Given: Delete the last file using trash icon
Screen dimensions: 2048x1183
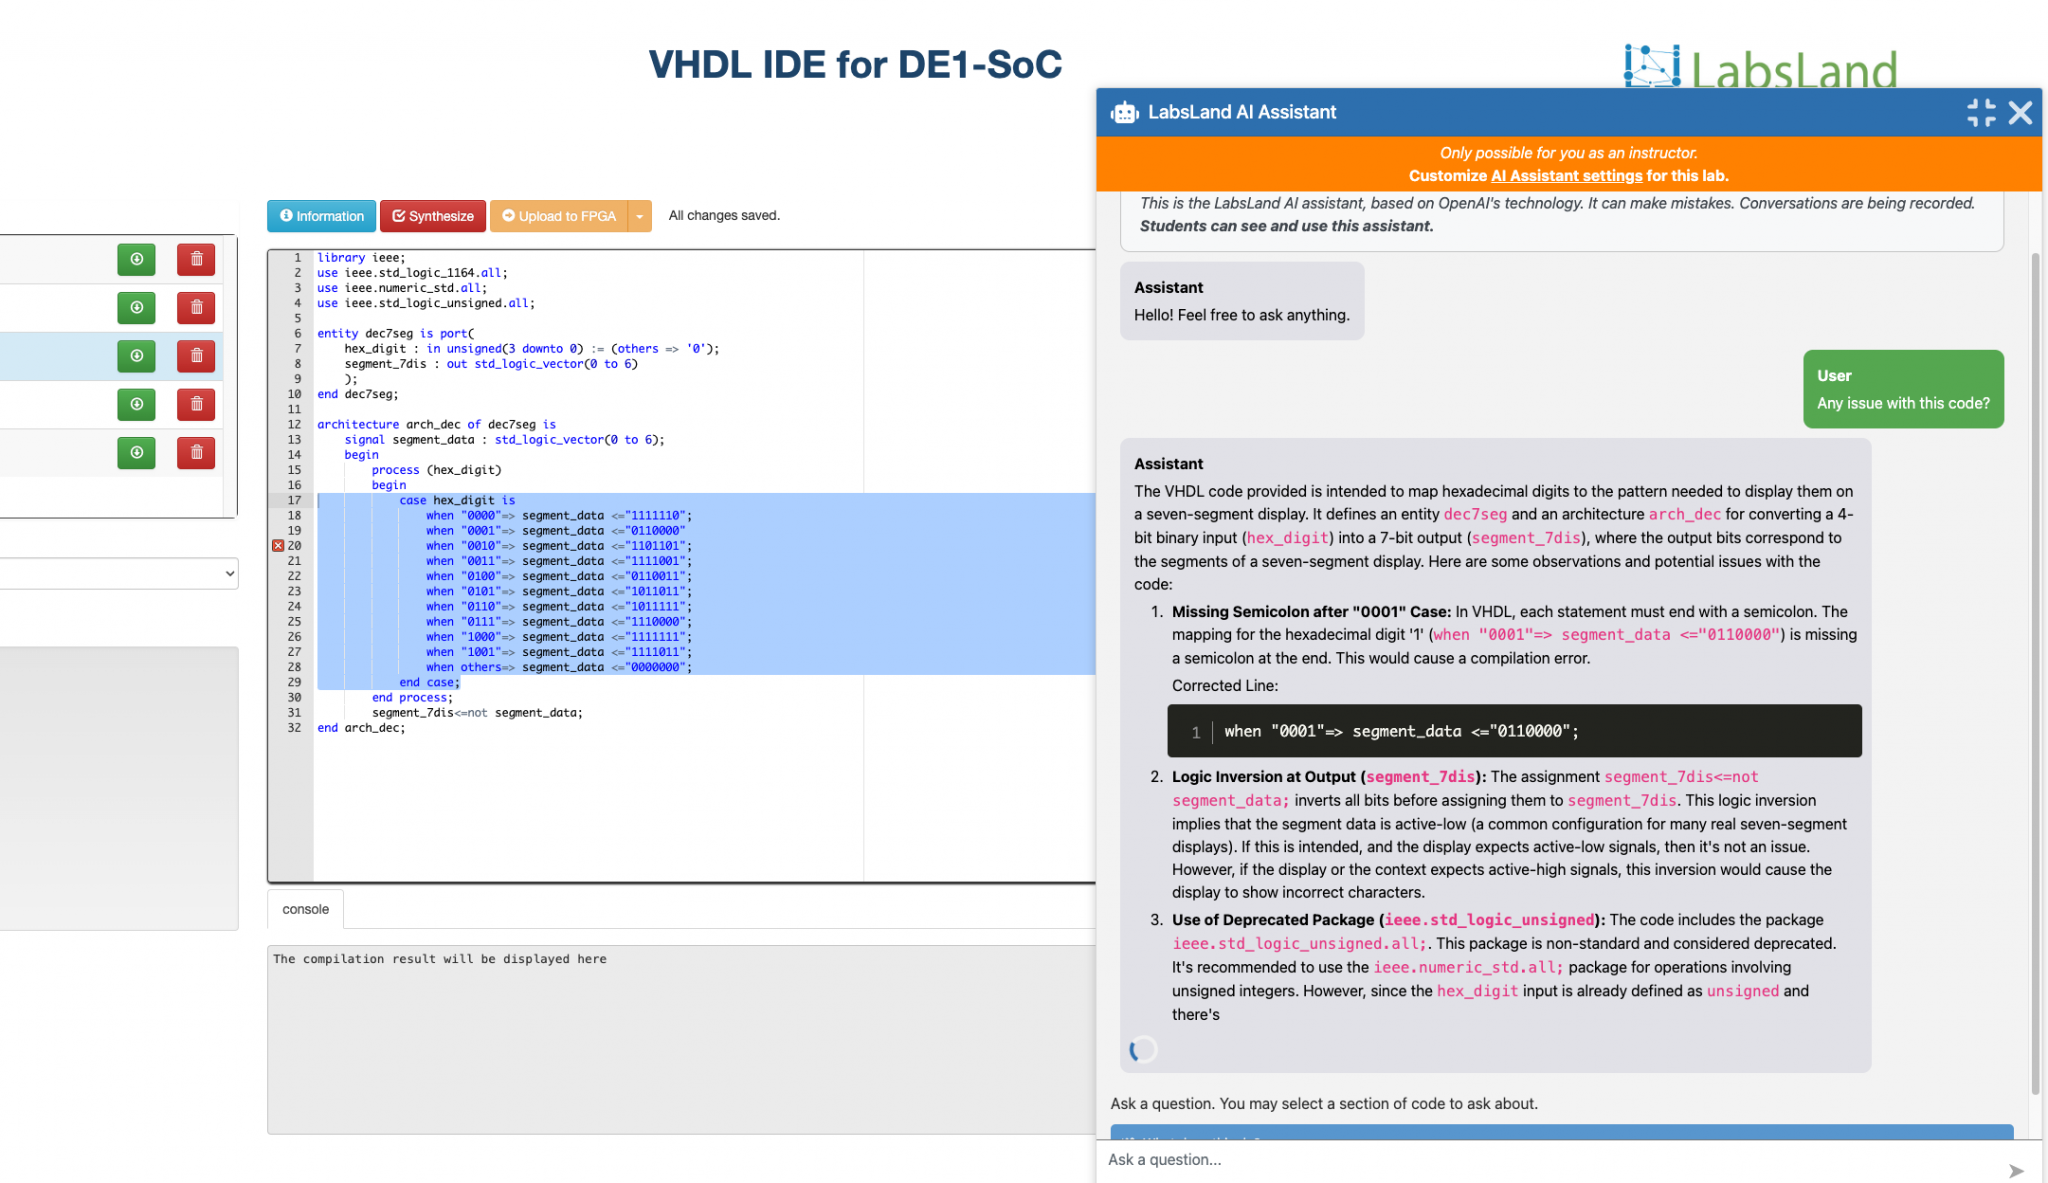Looking at the screenshot, I should click(196, 453).
